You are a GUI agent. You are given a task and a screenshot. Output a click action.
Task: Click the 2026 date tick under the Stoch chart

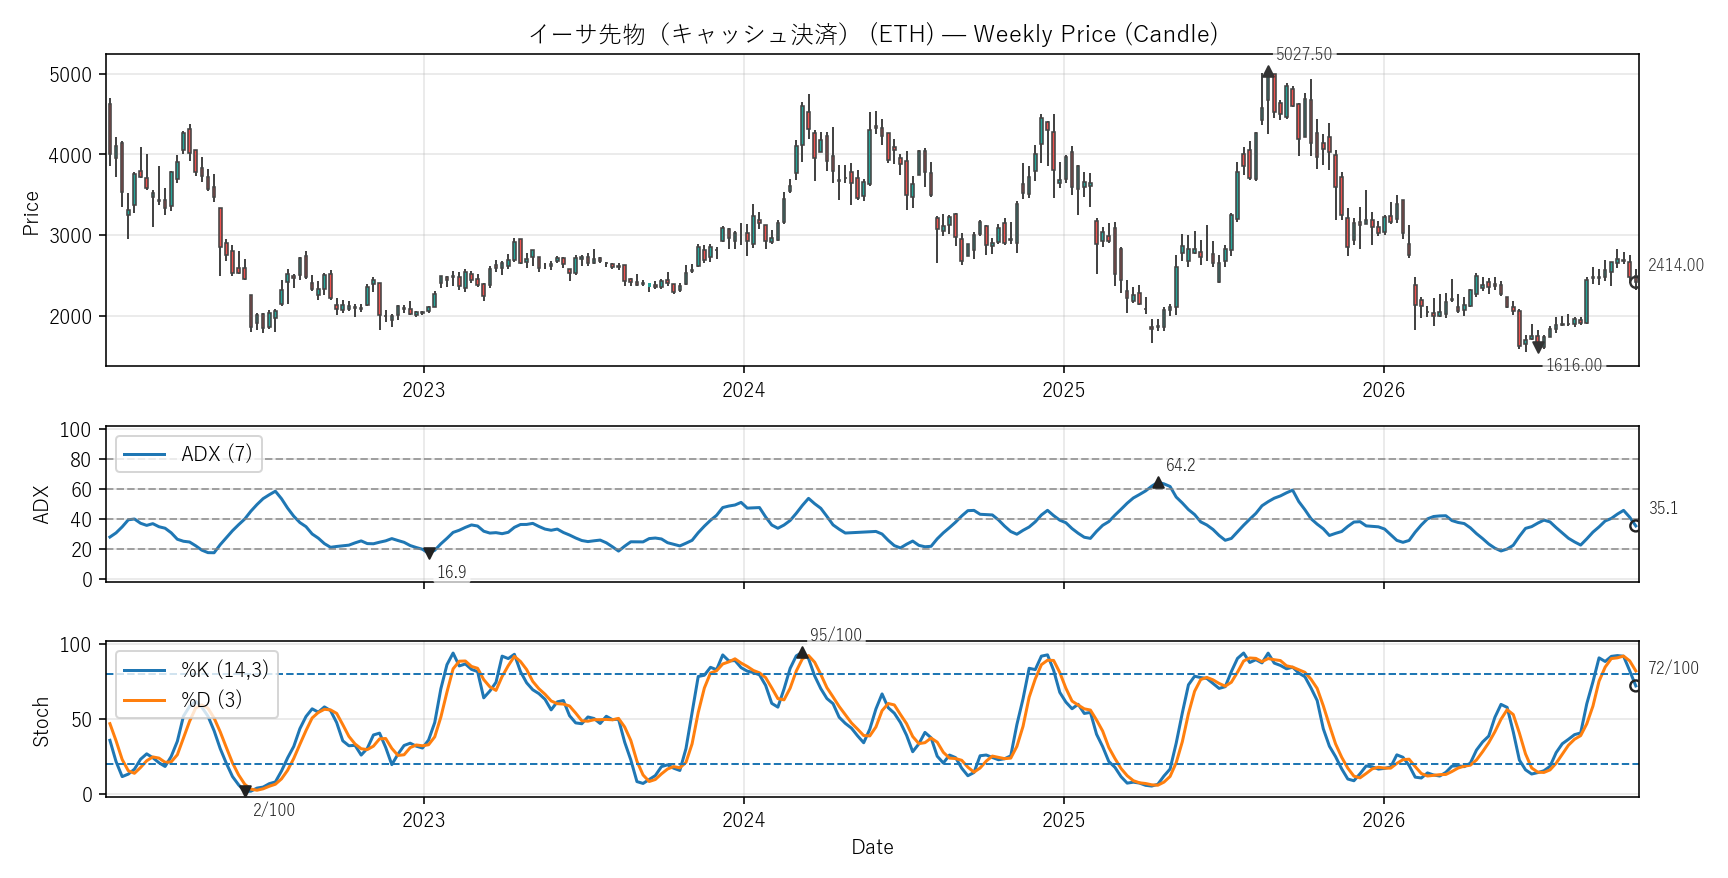(1384, 820)
